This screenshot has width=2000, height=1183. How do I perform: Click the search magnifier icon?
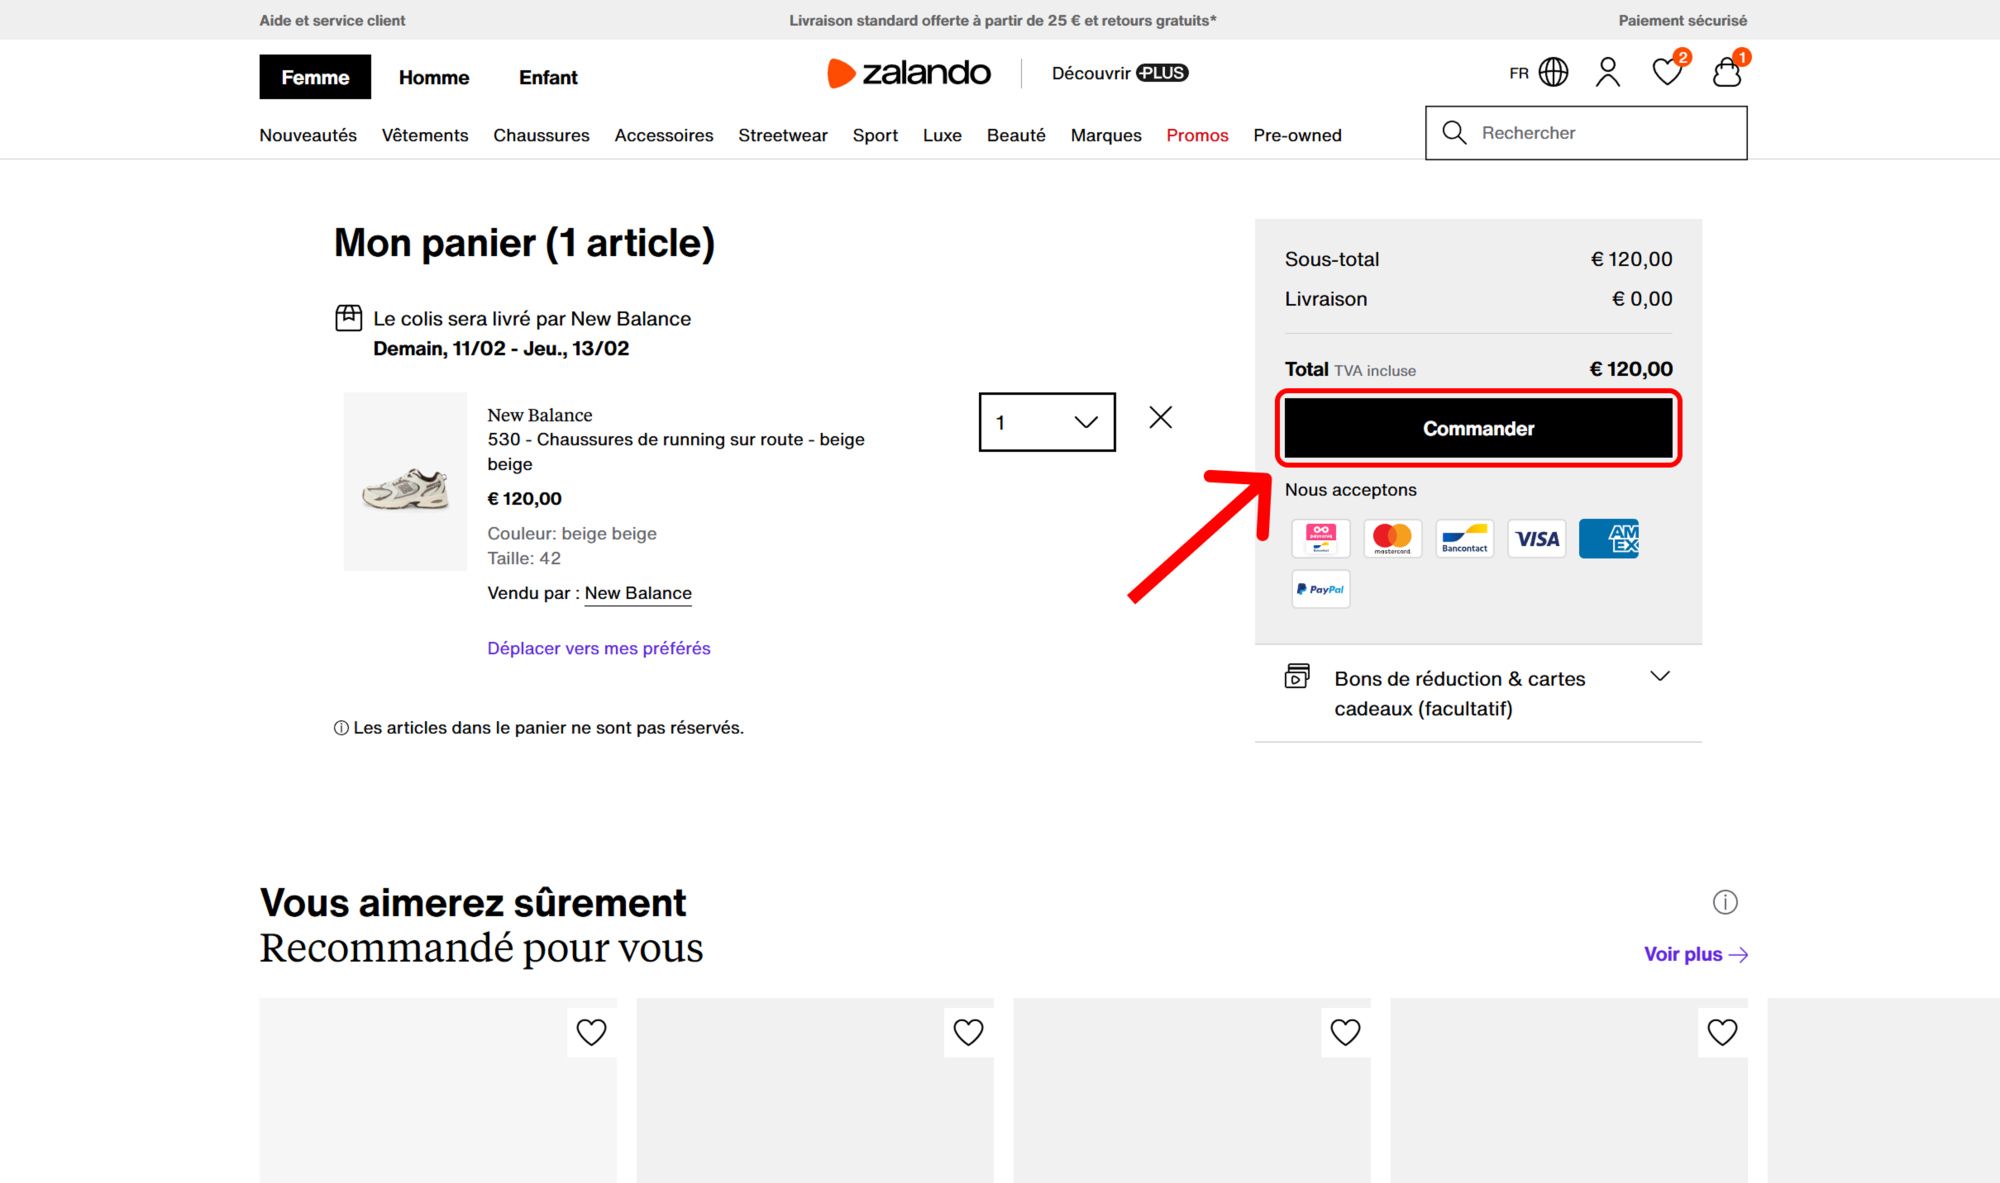[x=1454, y=133]
